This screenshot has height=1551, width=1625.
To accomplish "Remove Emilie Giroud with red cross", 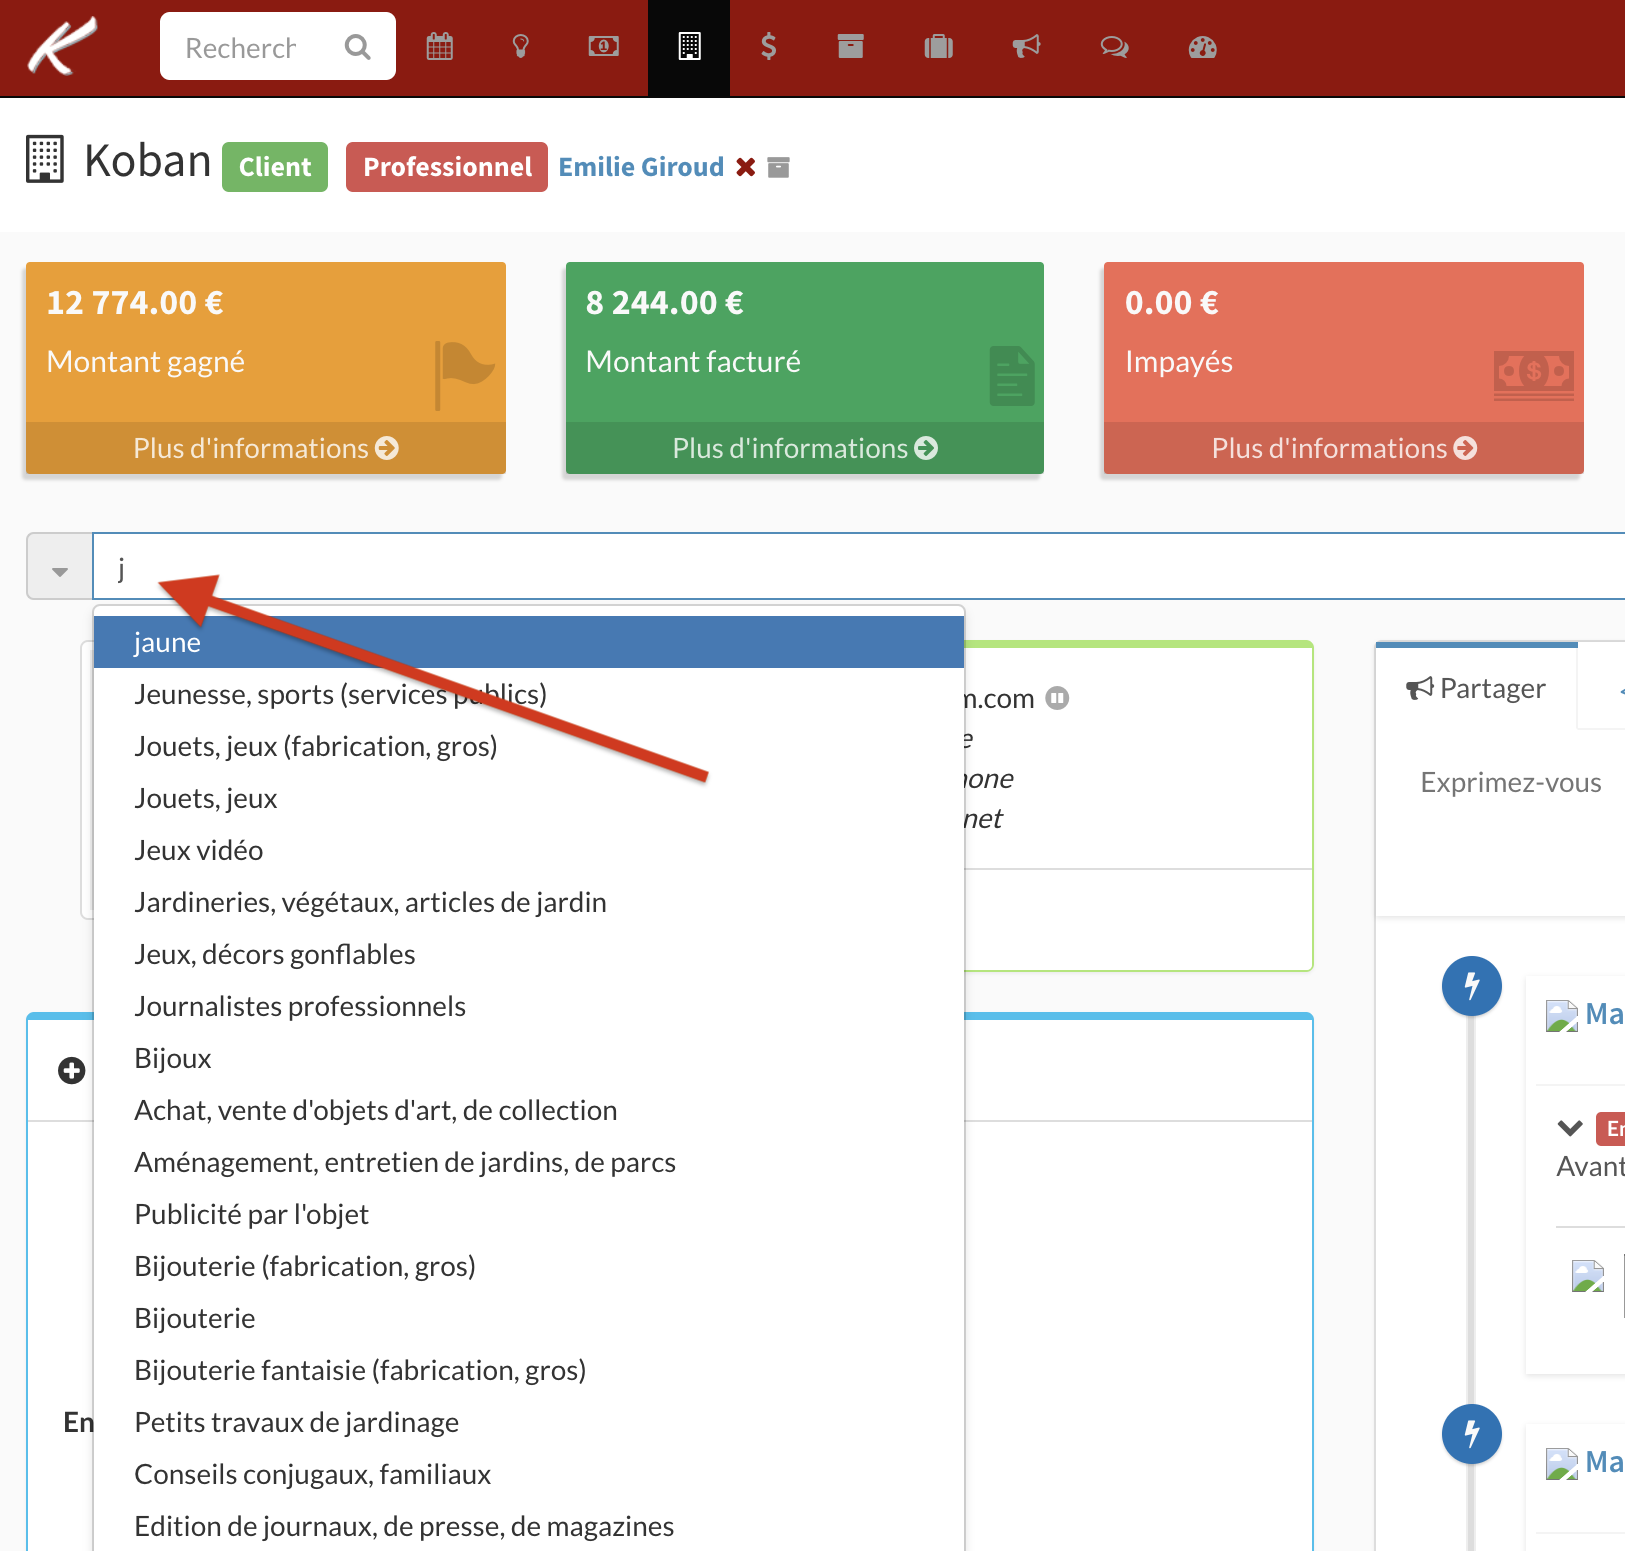I will coord(745,167).
